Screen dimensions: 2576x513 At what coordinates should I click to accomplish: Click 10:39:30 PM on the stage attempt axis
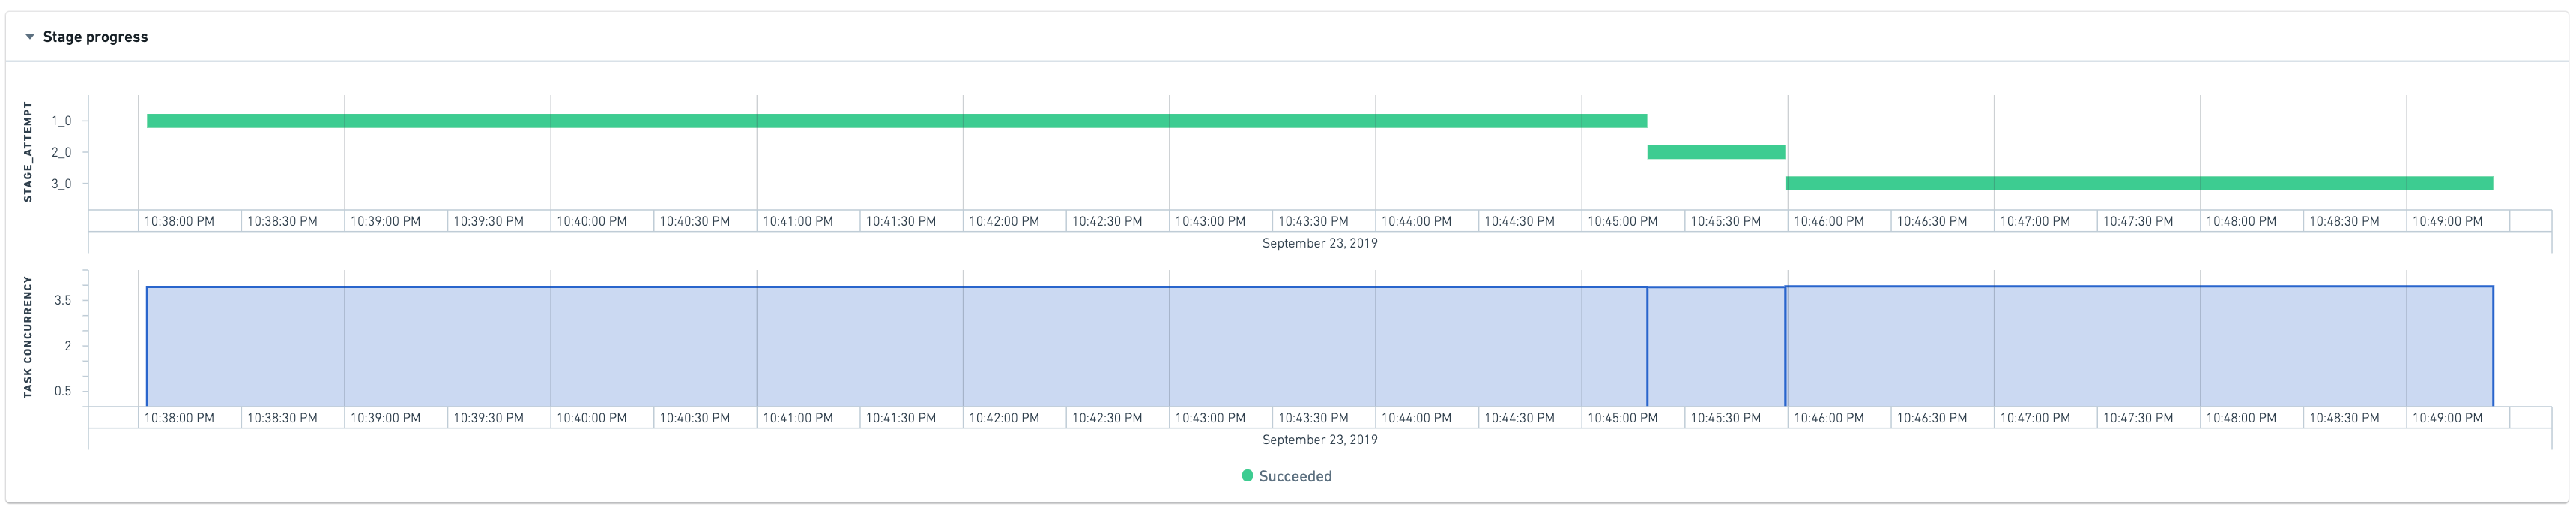click(488, 221)
